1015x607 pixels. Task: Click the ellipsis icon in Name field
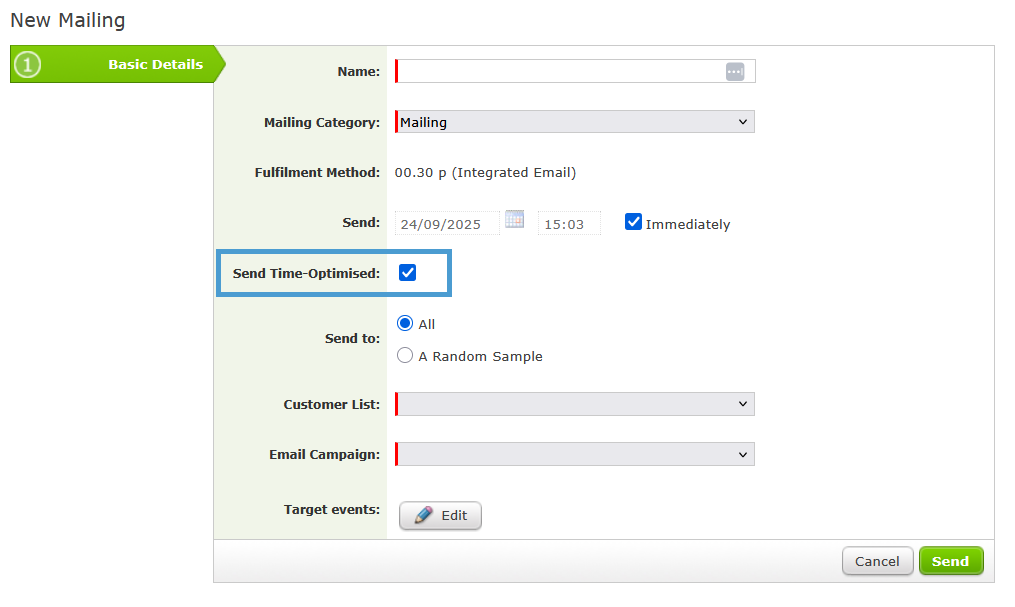click(735, 71)
